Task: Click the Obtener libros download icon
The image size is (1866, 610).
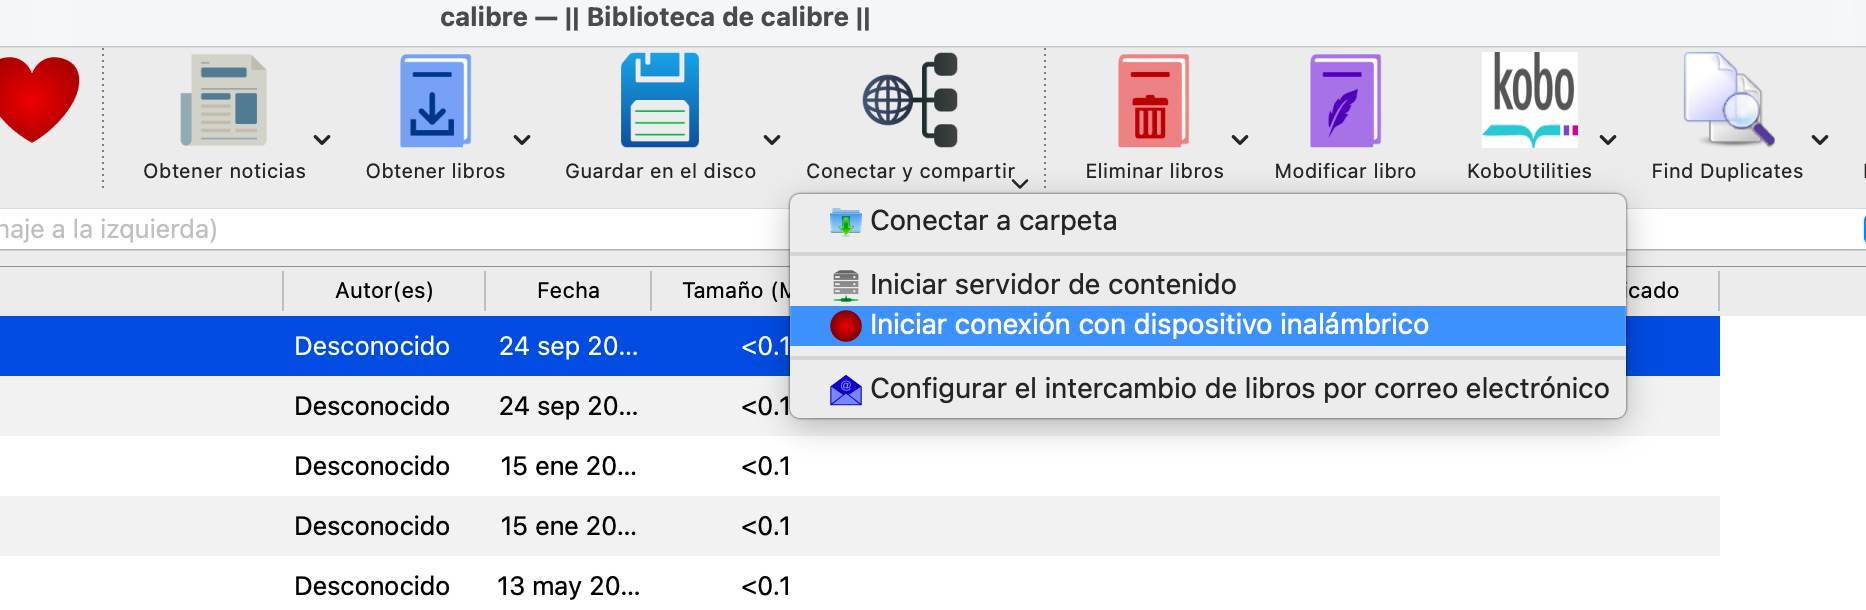Action: (435, 101)
